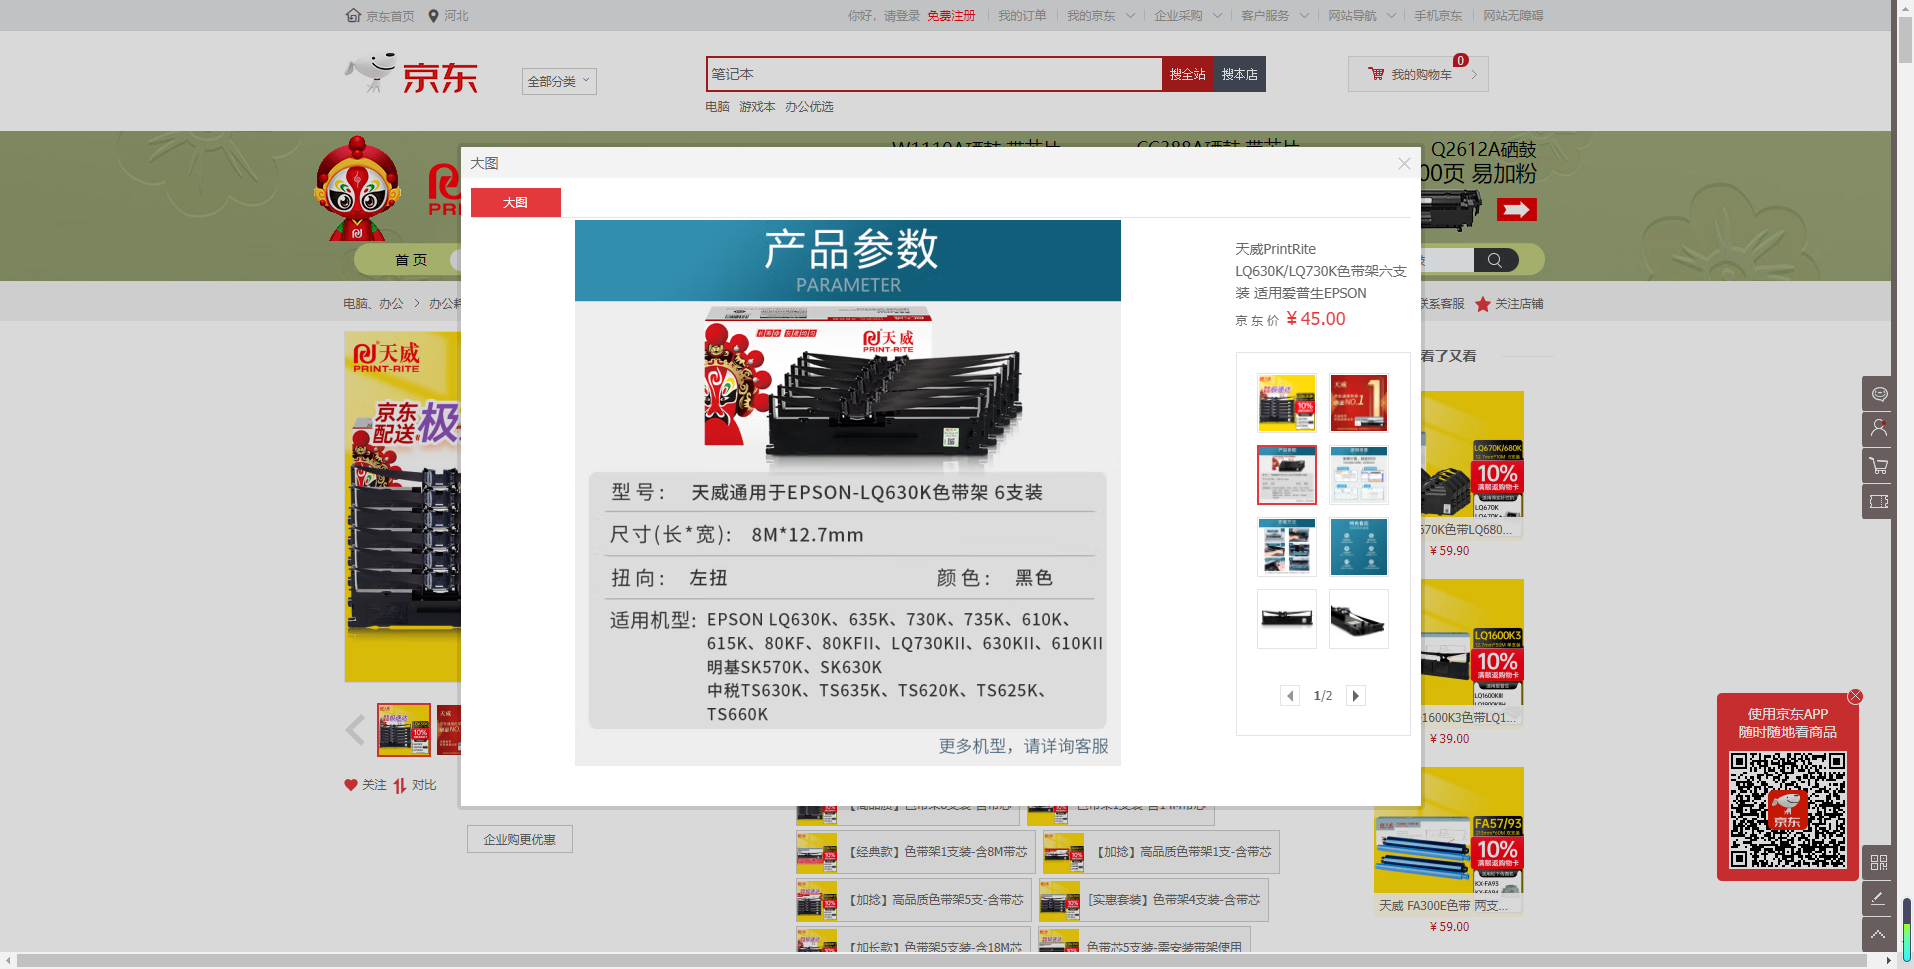Click the location pin icon next to 河北

pos(433,16)
